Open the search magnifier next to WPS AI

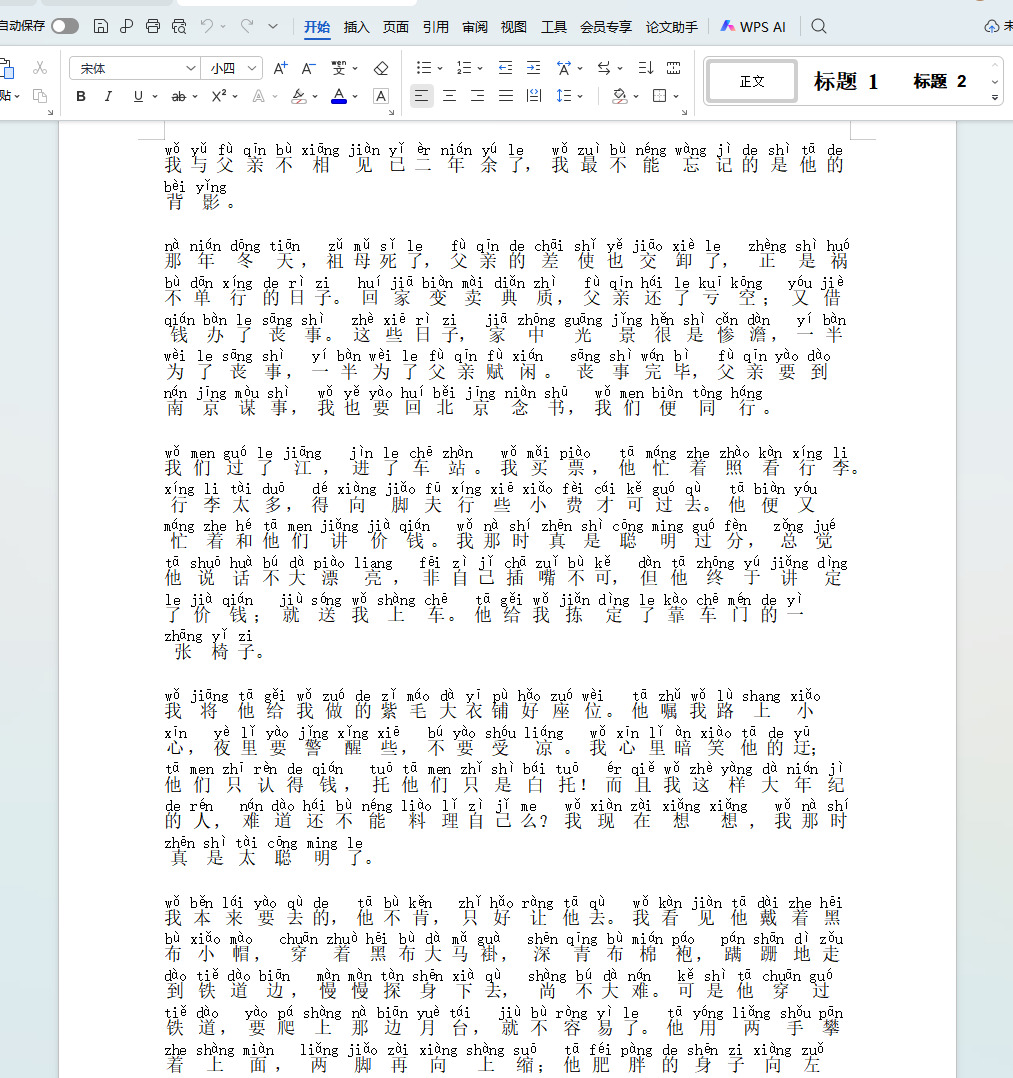818,26
